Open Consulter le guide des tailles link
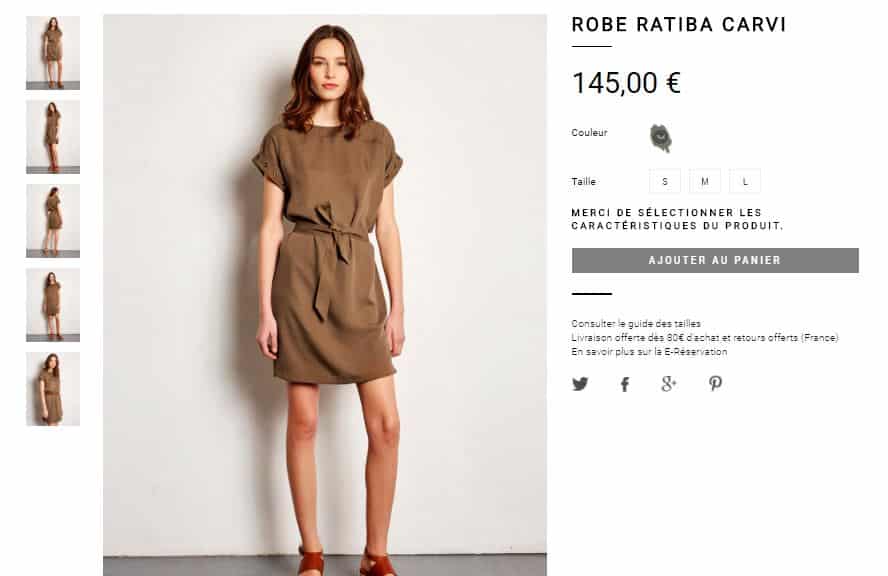The height and width of the screenshot is (576, 888). tap(636, 323)
